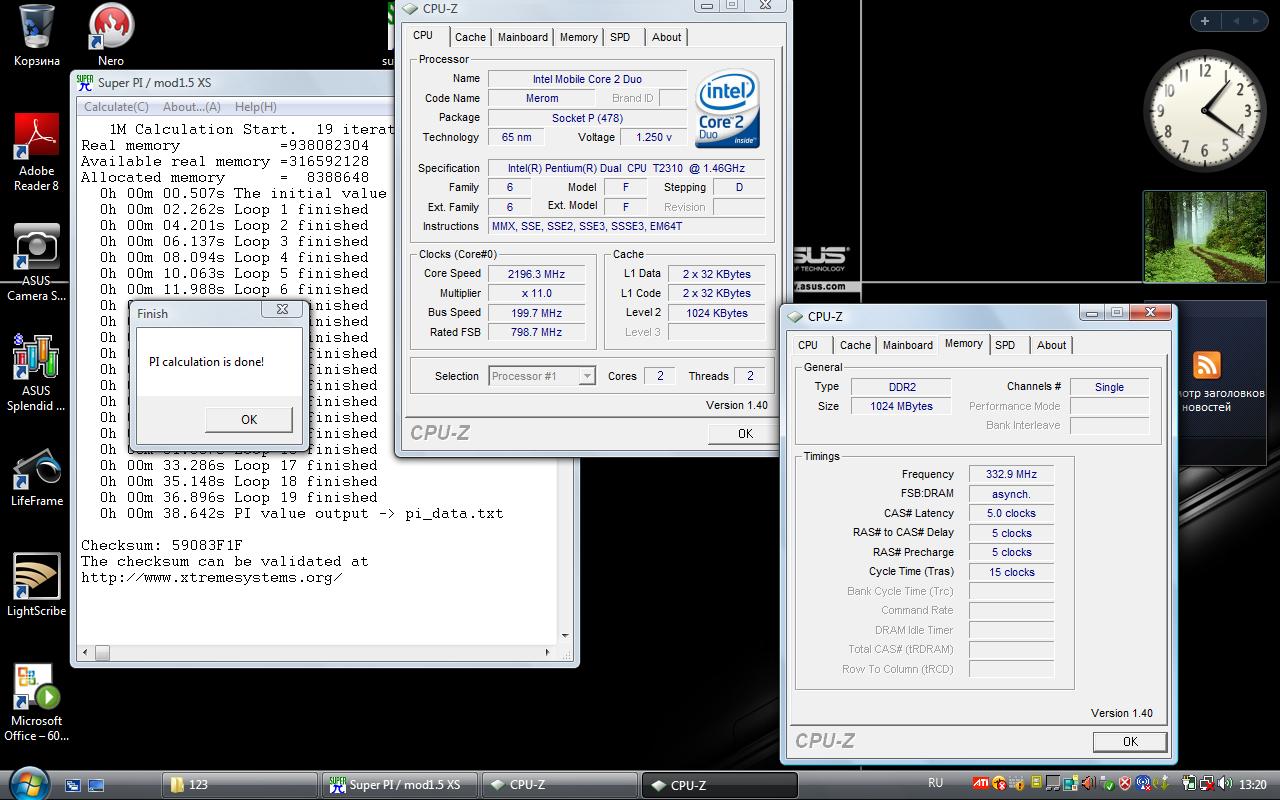This screenshot has width=1280, height=800.
Task: Confirm OK in the Finish dialog
Action: 249,420
